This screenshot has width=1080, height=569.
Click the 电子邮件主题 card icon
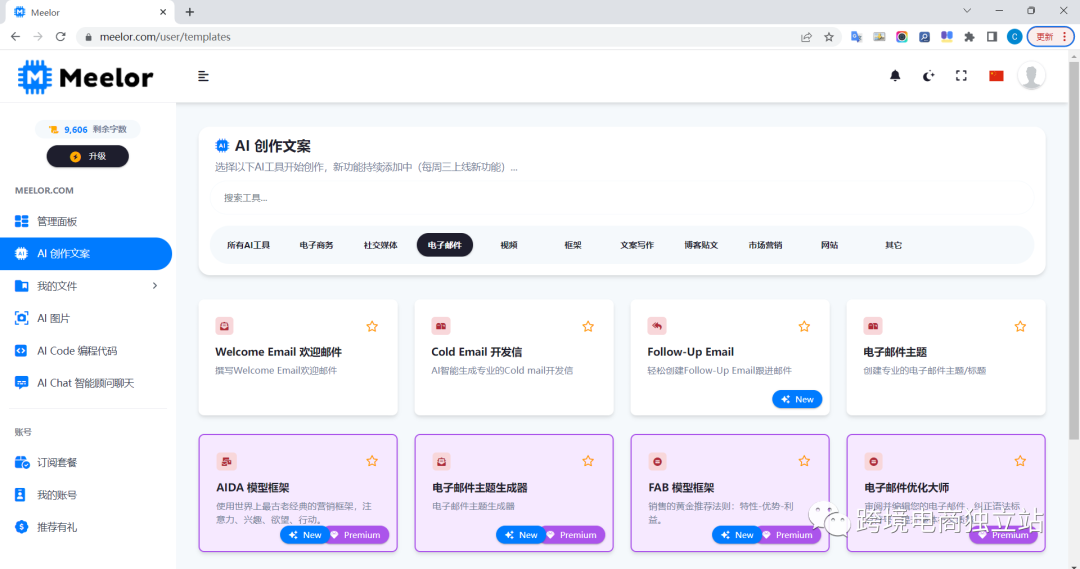point(873,326)
